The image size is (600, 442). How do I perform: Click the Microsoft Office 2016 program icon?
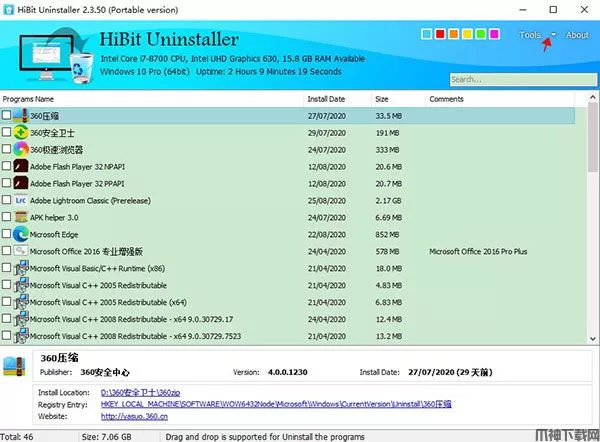(21, 250)
